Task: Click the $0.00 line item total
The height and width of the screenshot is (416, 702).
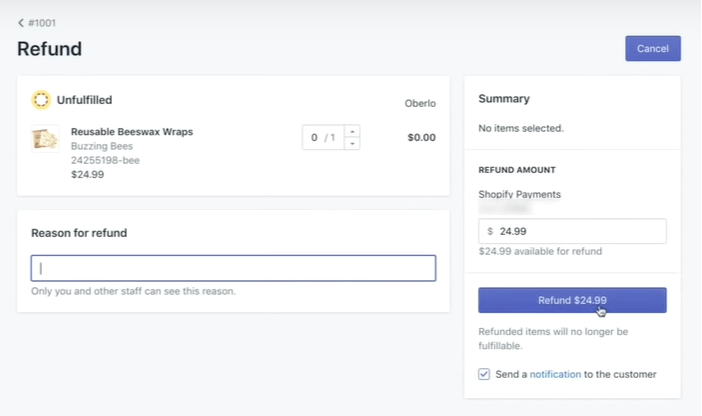Action: click(421, 138)
